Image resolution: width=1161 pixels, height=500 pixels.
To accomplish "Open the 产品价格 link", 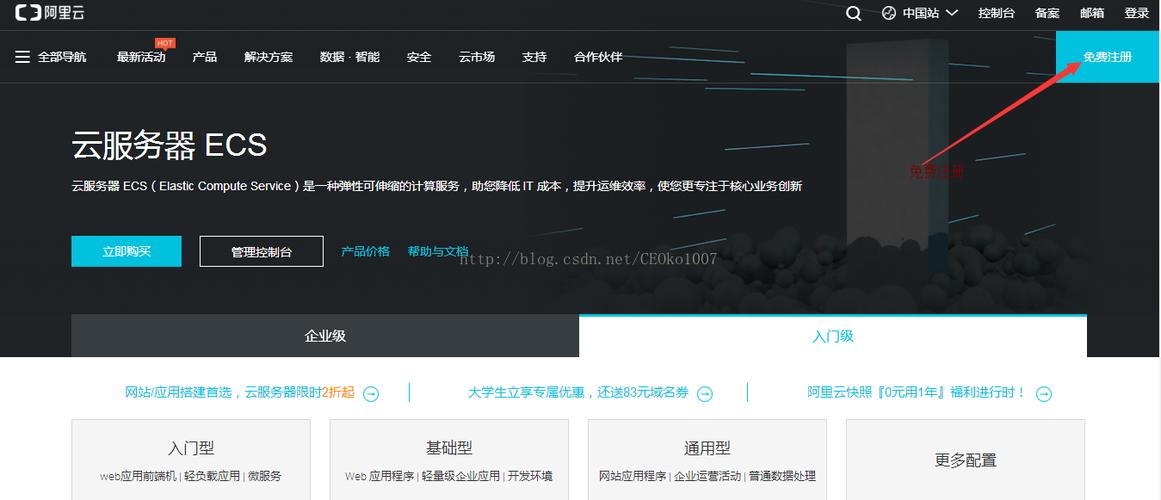I will (365, 251).
